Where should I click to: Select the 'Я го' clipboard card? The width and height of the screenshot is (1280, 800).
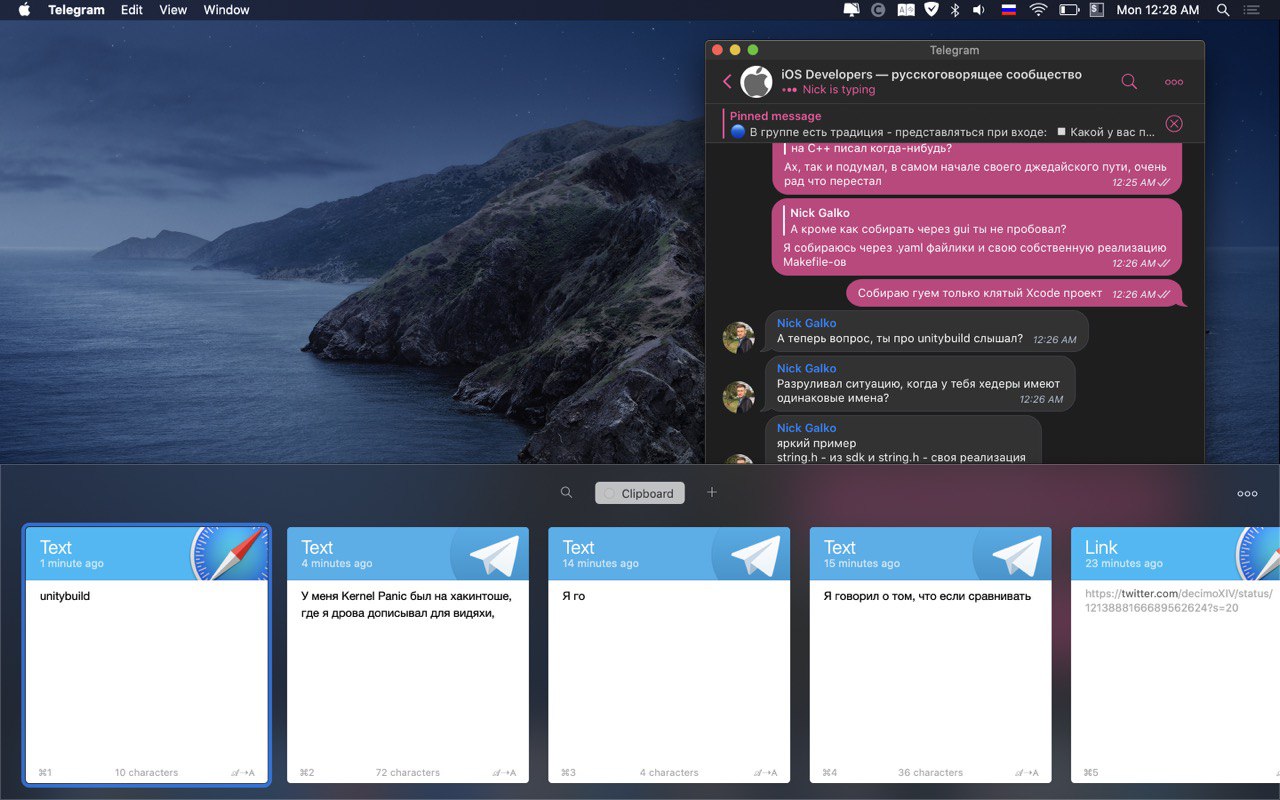click(669, 655)
